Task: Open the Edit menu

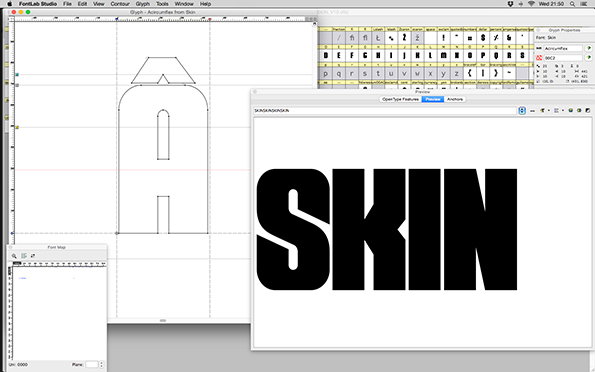Action: tap(82, 4)
